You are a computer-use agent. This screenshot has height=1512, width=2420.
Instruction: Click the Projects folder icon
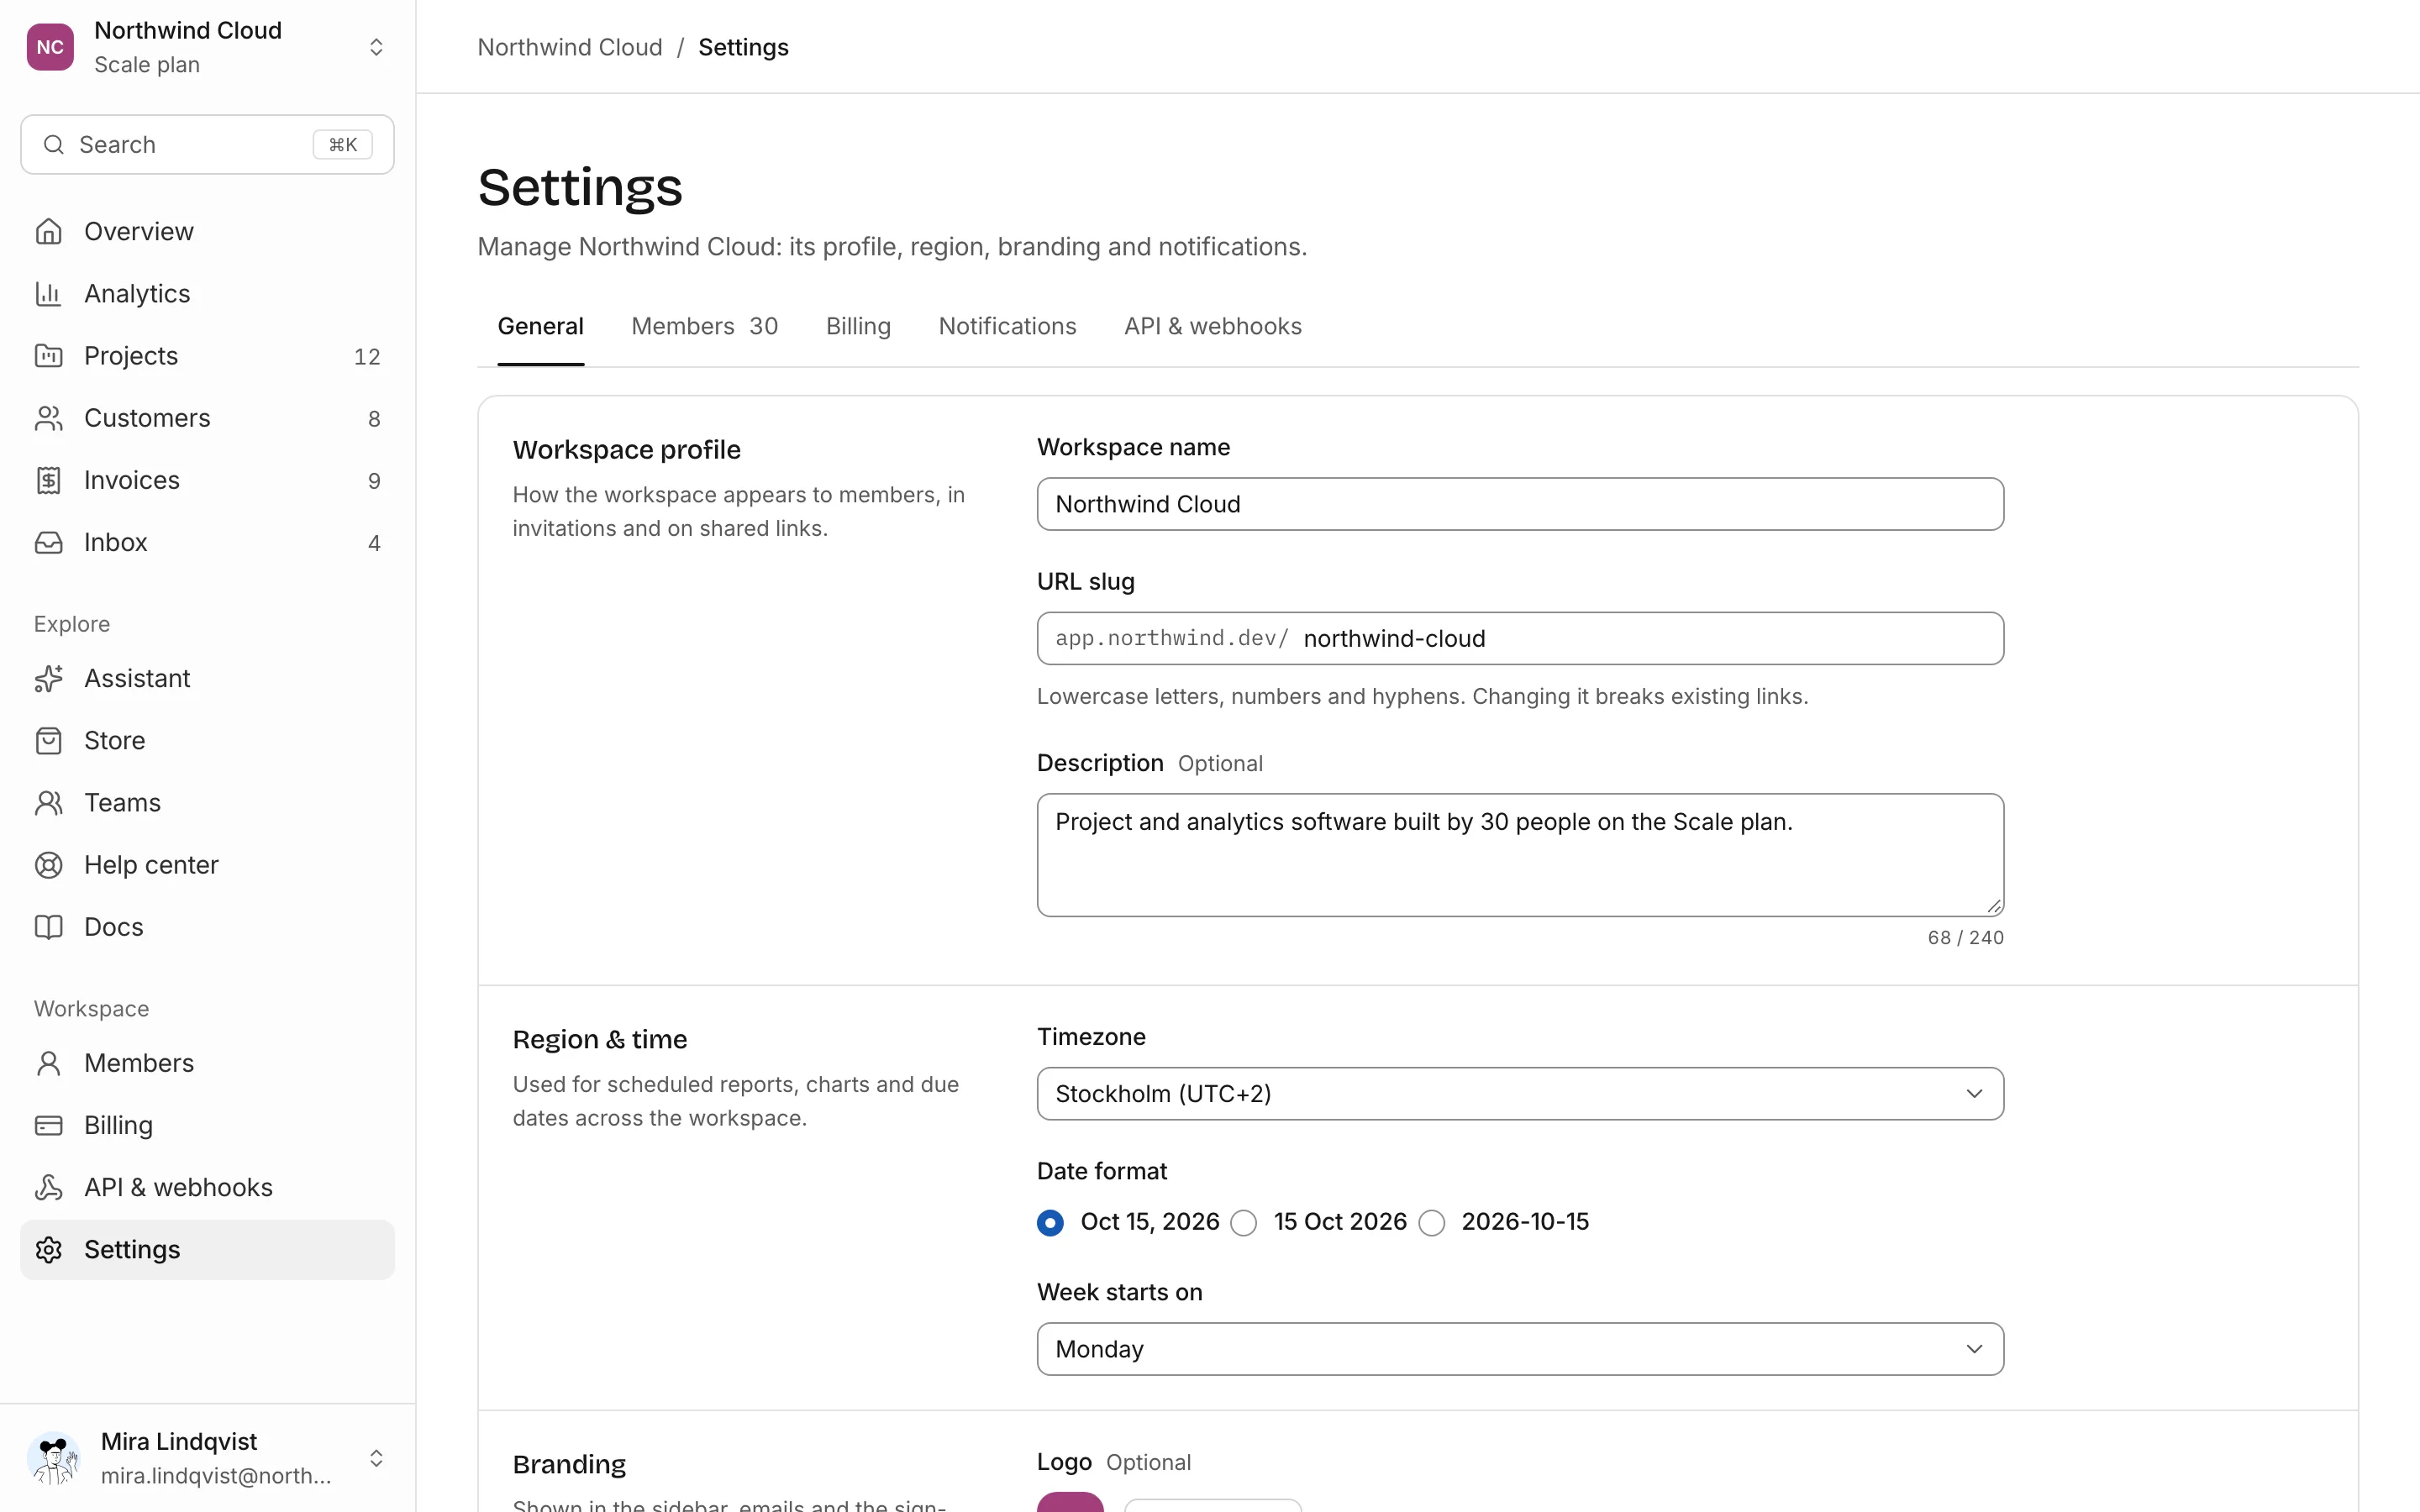point(48,355)
